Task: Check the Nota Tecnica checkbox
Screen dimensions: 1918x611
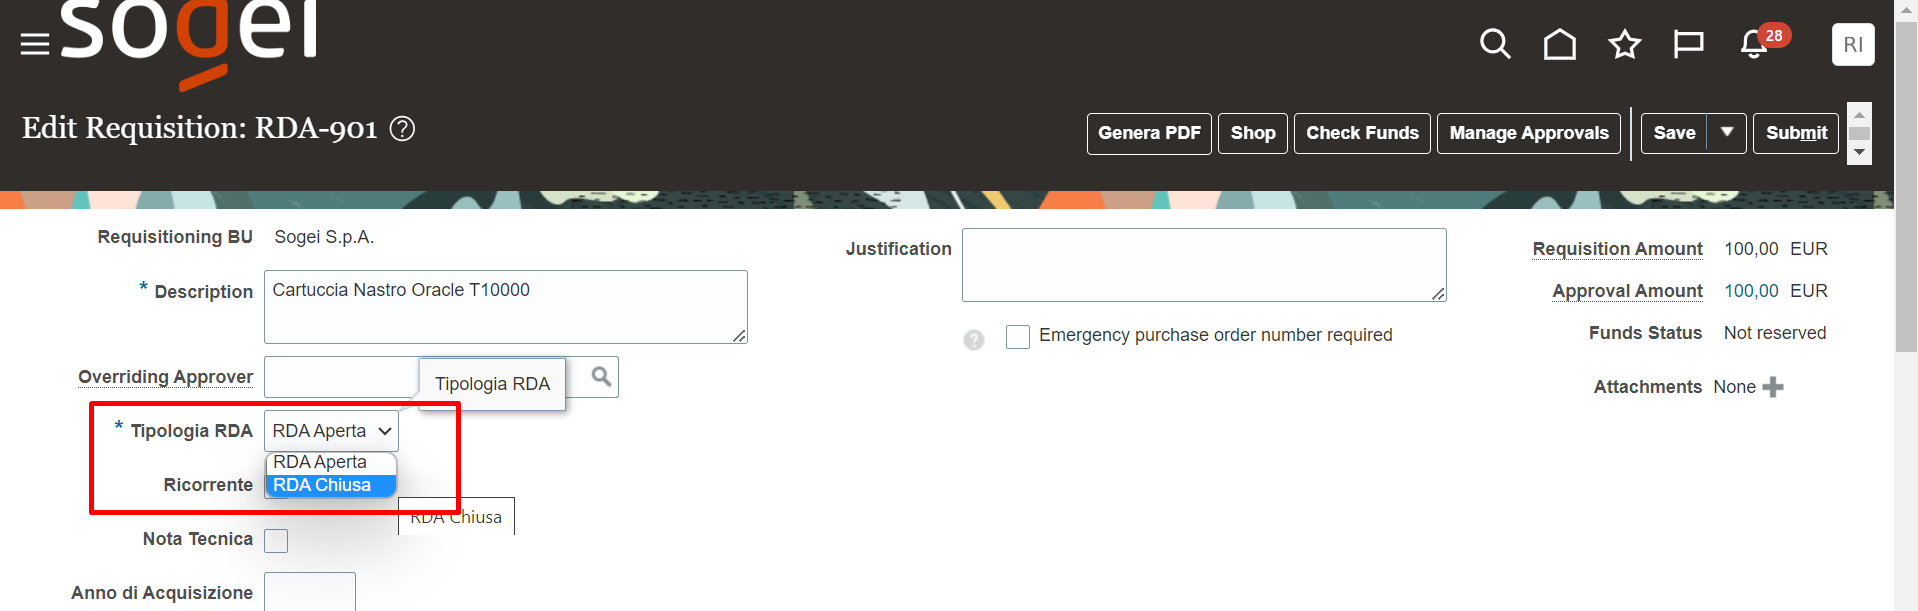Action: [x=275, y=540]
